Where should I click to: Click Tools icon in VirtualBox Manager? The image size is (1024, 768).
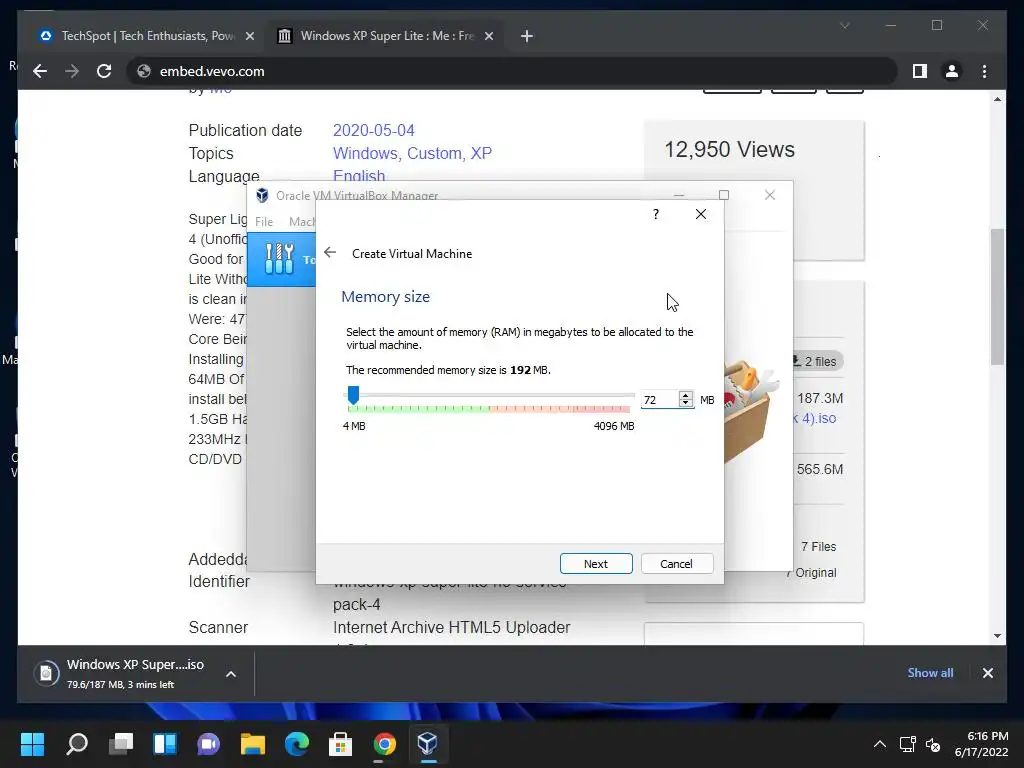(280, 259)
